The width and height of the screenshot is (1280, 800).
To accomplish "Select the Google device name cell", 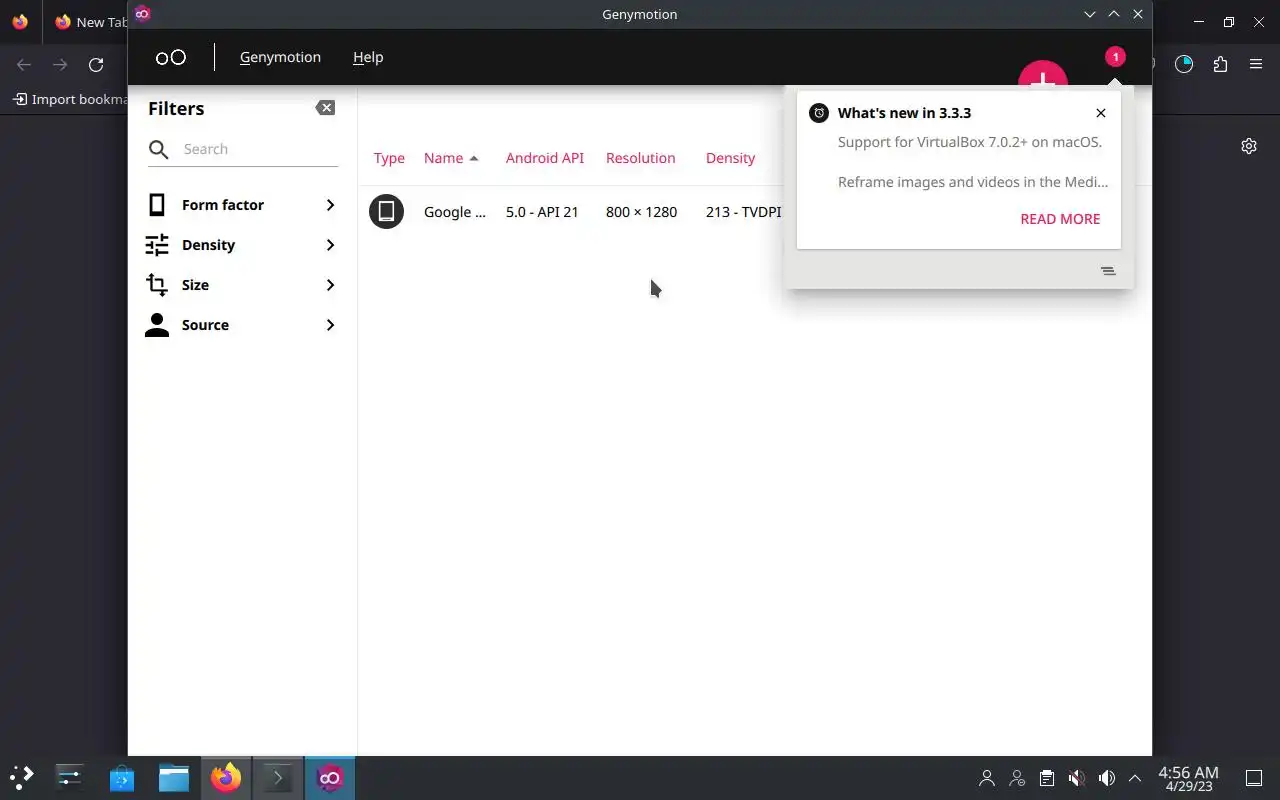I will tap(455, 212).
